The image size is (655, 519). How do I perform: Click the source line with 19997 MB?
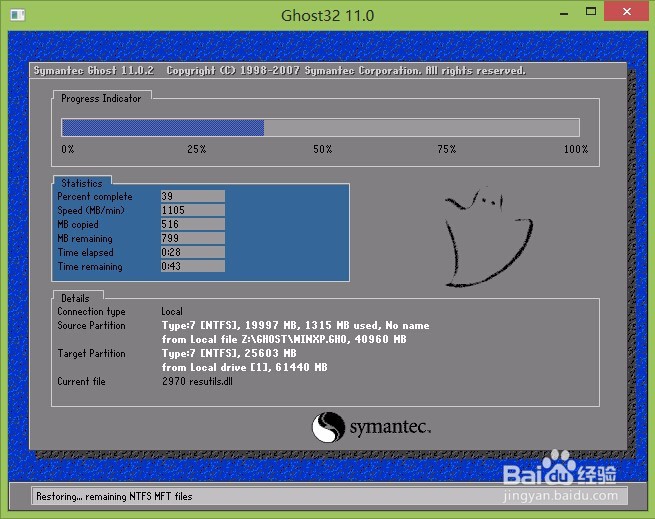(x=296, y=326)
